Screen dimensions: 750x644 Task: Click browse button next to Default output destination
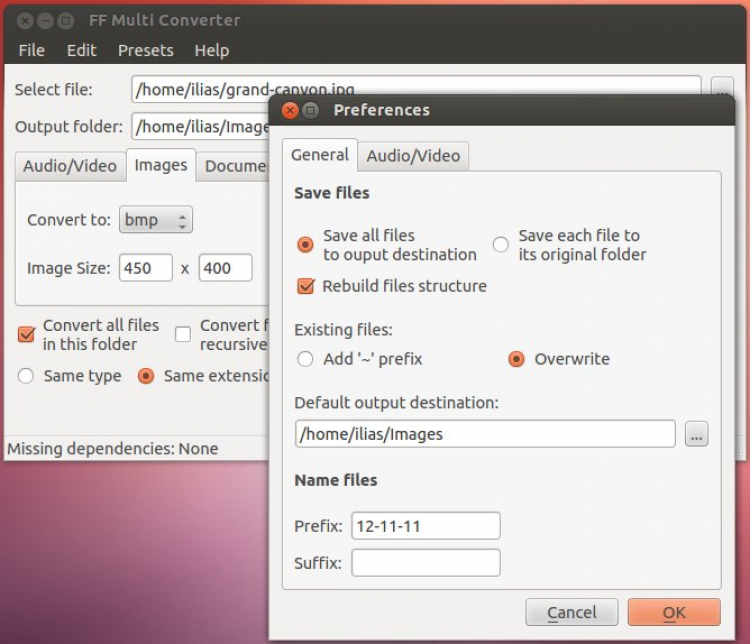pos(696,434)
